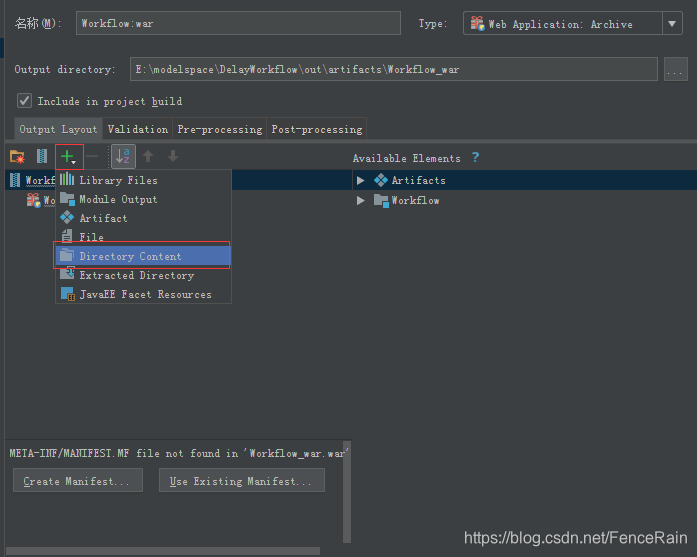Click the horizontal scrollbar at bottom
The image size is (697, 557).
tap(163, 551)
